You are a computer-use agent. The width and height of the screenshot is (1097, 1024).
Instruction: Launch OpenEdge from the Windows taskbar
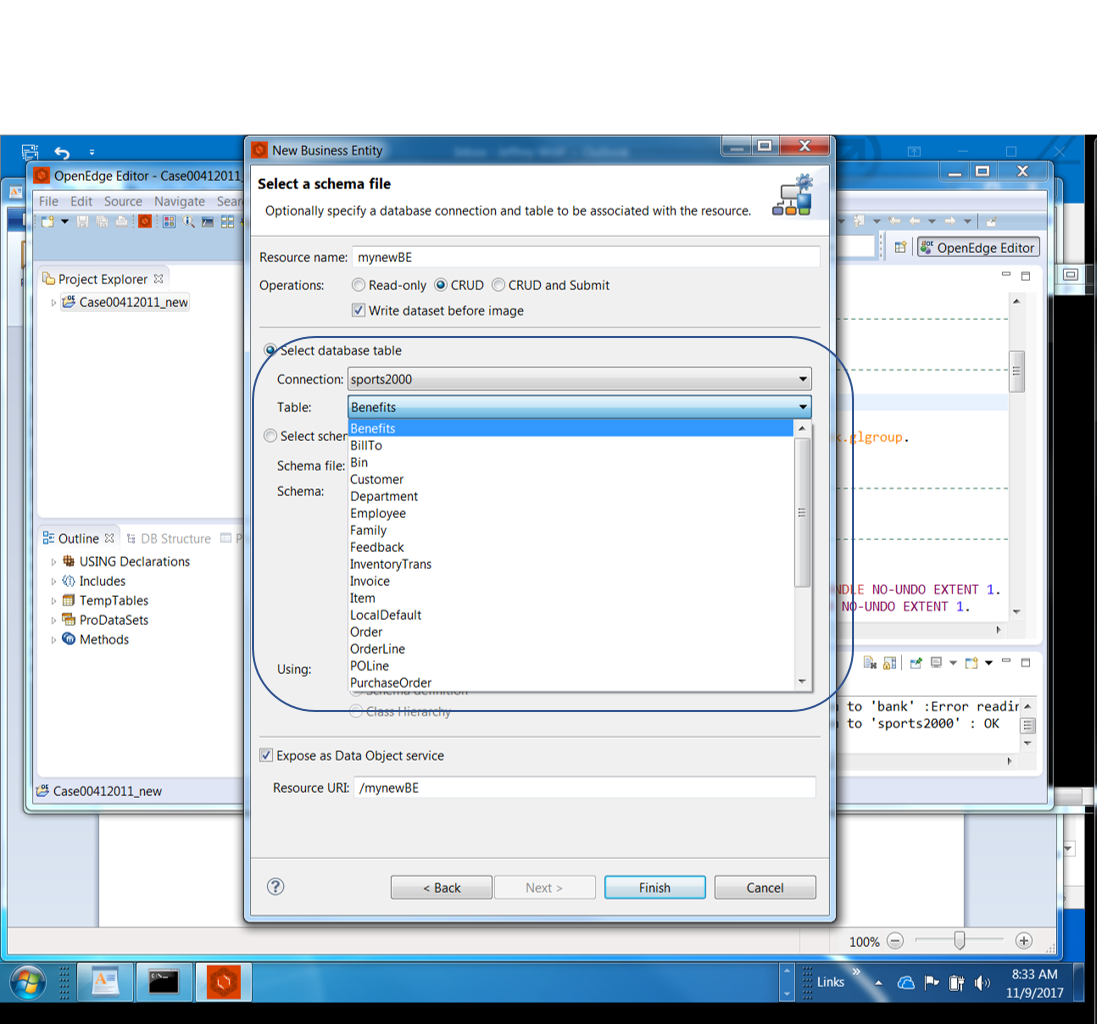click(224, 982)
